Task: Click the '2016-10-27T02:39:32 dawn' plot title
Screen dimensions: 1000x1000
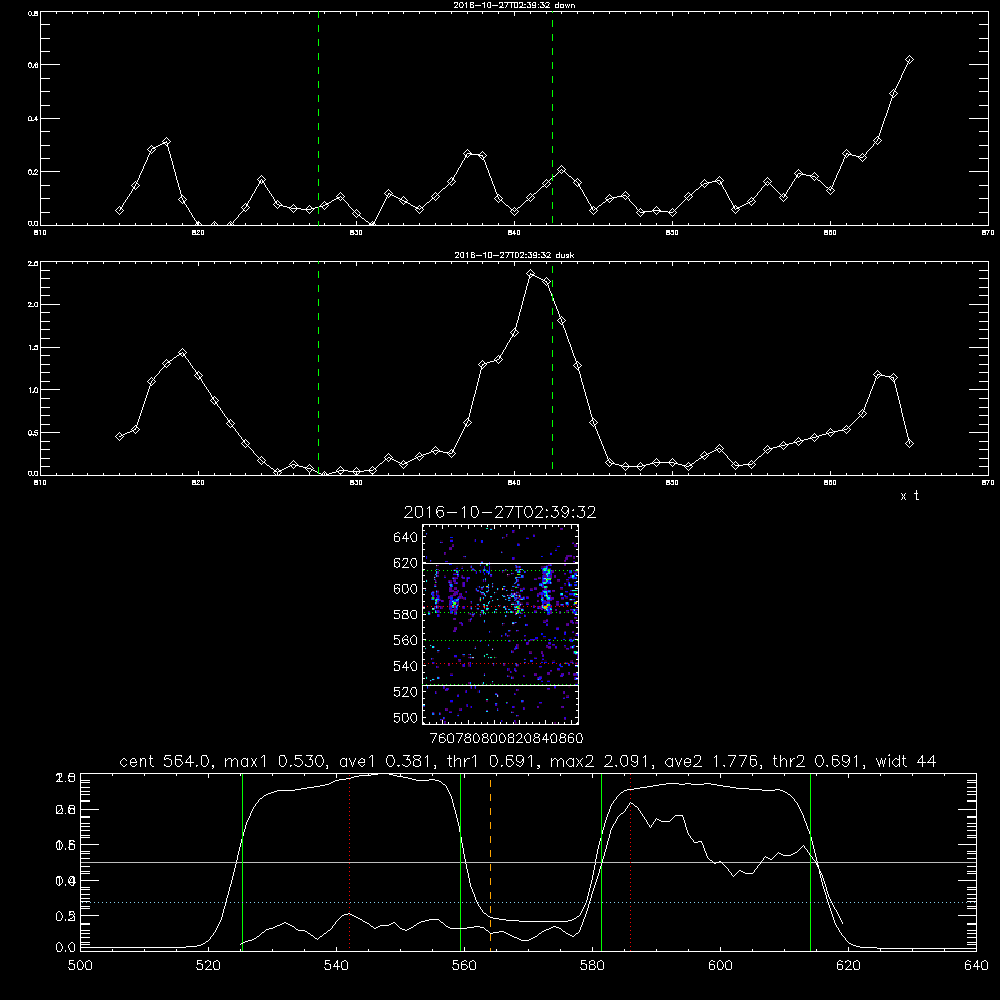Action: [514, 5]
